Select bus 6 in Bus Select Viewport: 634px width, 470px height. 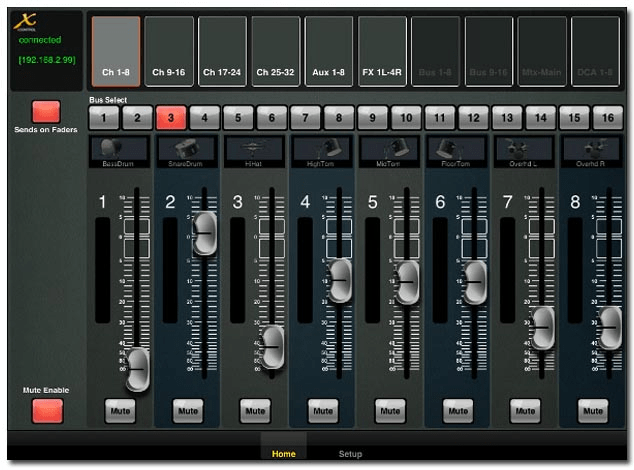click(272, 118)
